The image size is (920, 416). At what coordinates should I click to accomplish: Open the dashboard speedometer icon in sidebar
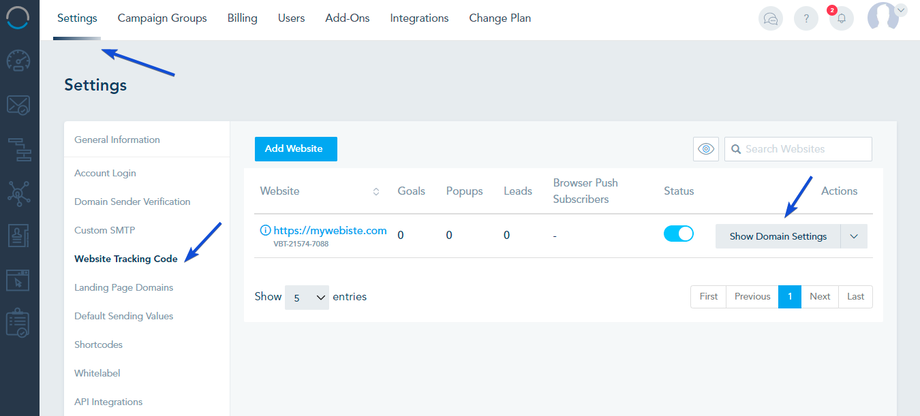point(19,61)
